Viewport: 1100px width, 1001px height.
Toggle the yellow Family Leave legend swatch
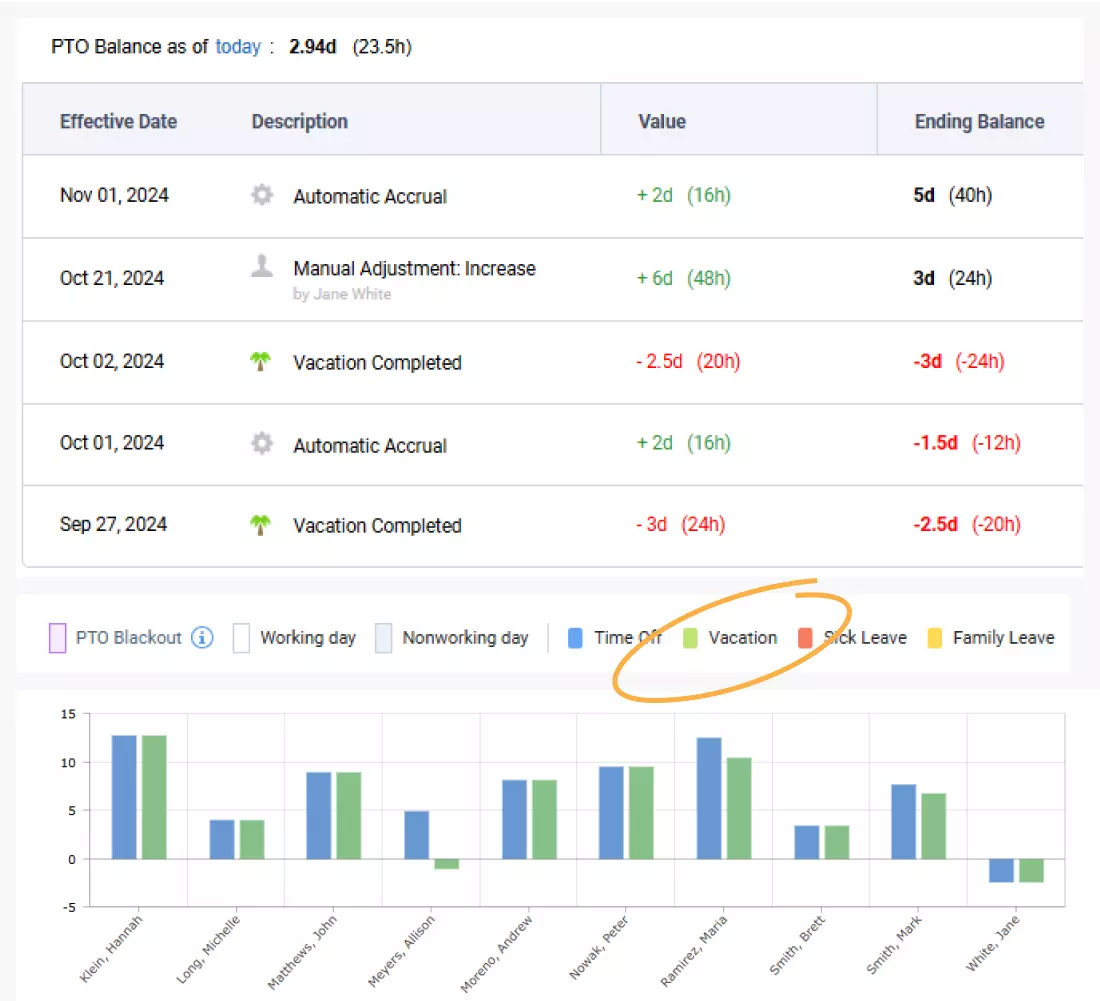[935, 637]
